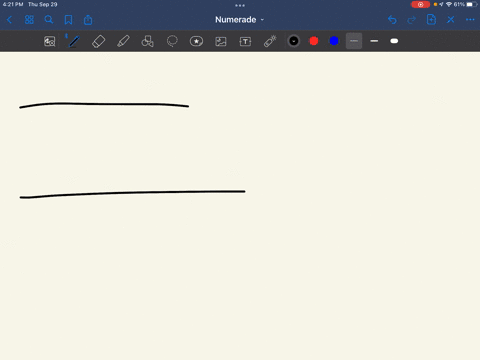
Task: Select the Image insert tool
Action: click(x=221, y=41)
